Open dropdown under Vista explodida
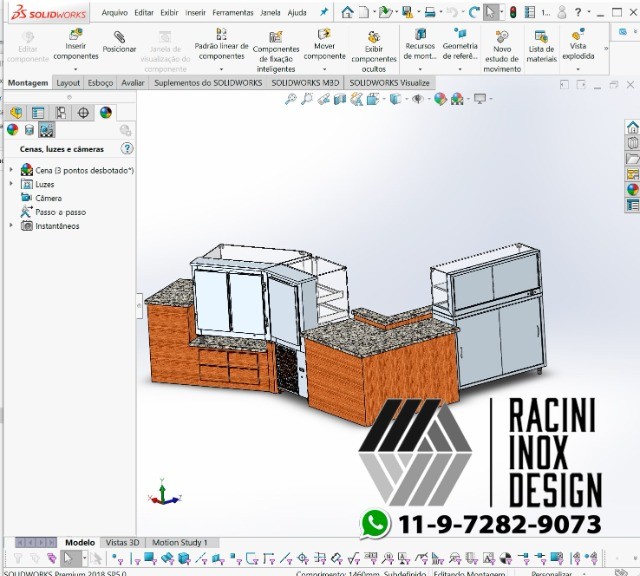Viewport: 640px width, 576px height. pyautogui.click(x=578, y=69)
